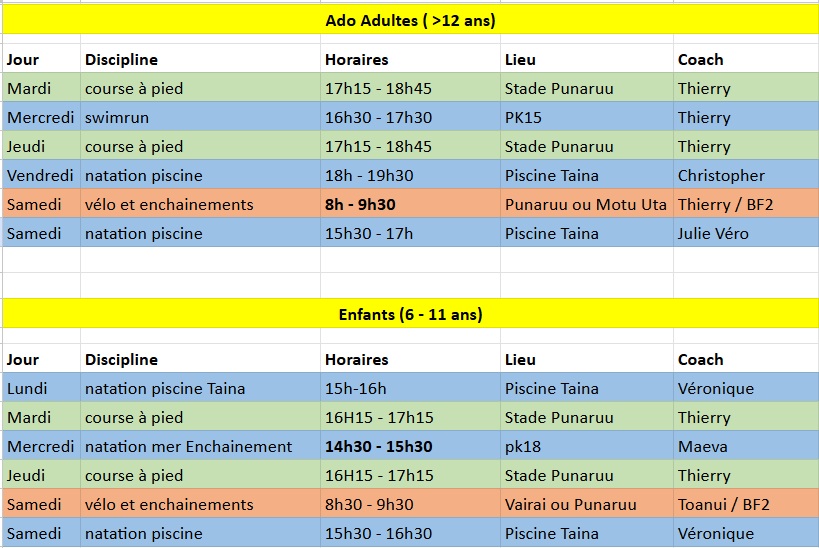Select the 'Toanui / BF2' coach cell
This screenshot has width=819, height=548.
(746, 504)
